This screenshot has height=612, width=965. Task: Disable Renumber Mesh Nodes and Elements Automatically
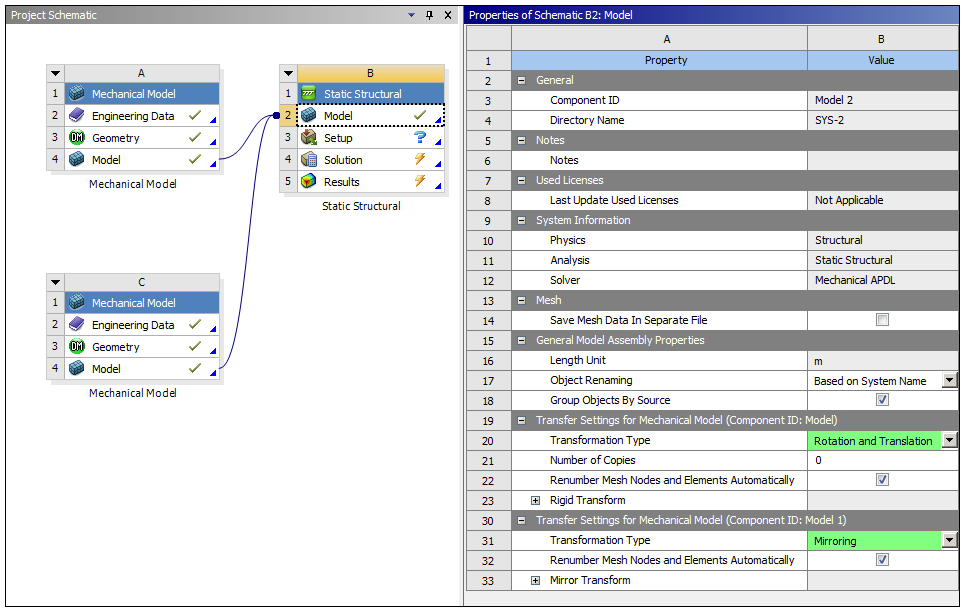[882, 480]
